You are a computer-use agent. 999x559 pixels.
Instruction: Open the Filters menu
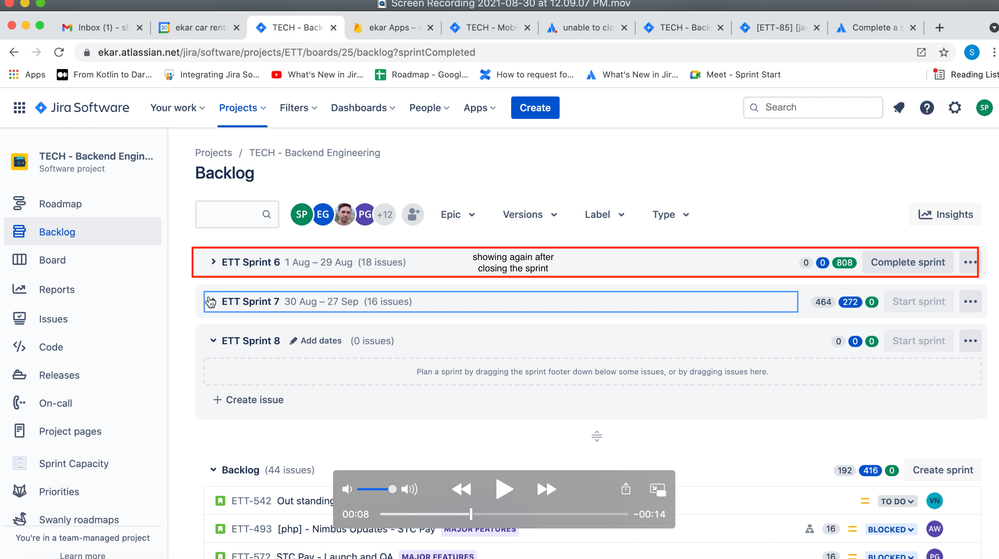tap(298, 108)
